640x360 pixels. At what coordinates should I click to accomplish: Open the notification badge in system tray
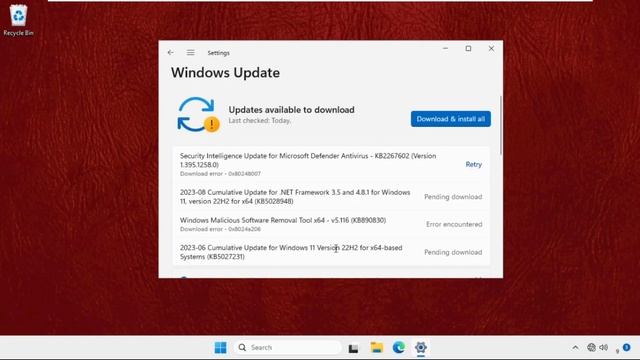[x=626, y=347]
